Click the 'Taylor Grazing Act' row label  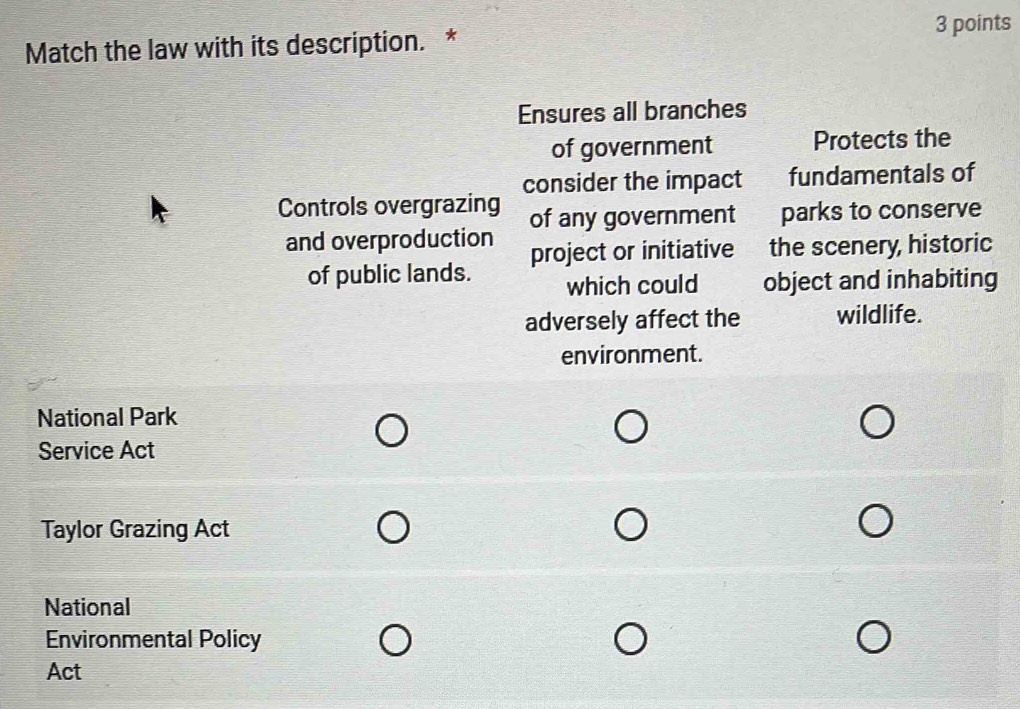click(x=135, y=529)
